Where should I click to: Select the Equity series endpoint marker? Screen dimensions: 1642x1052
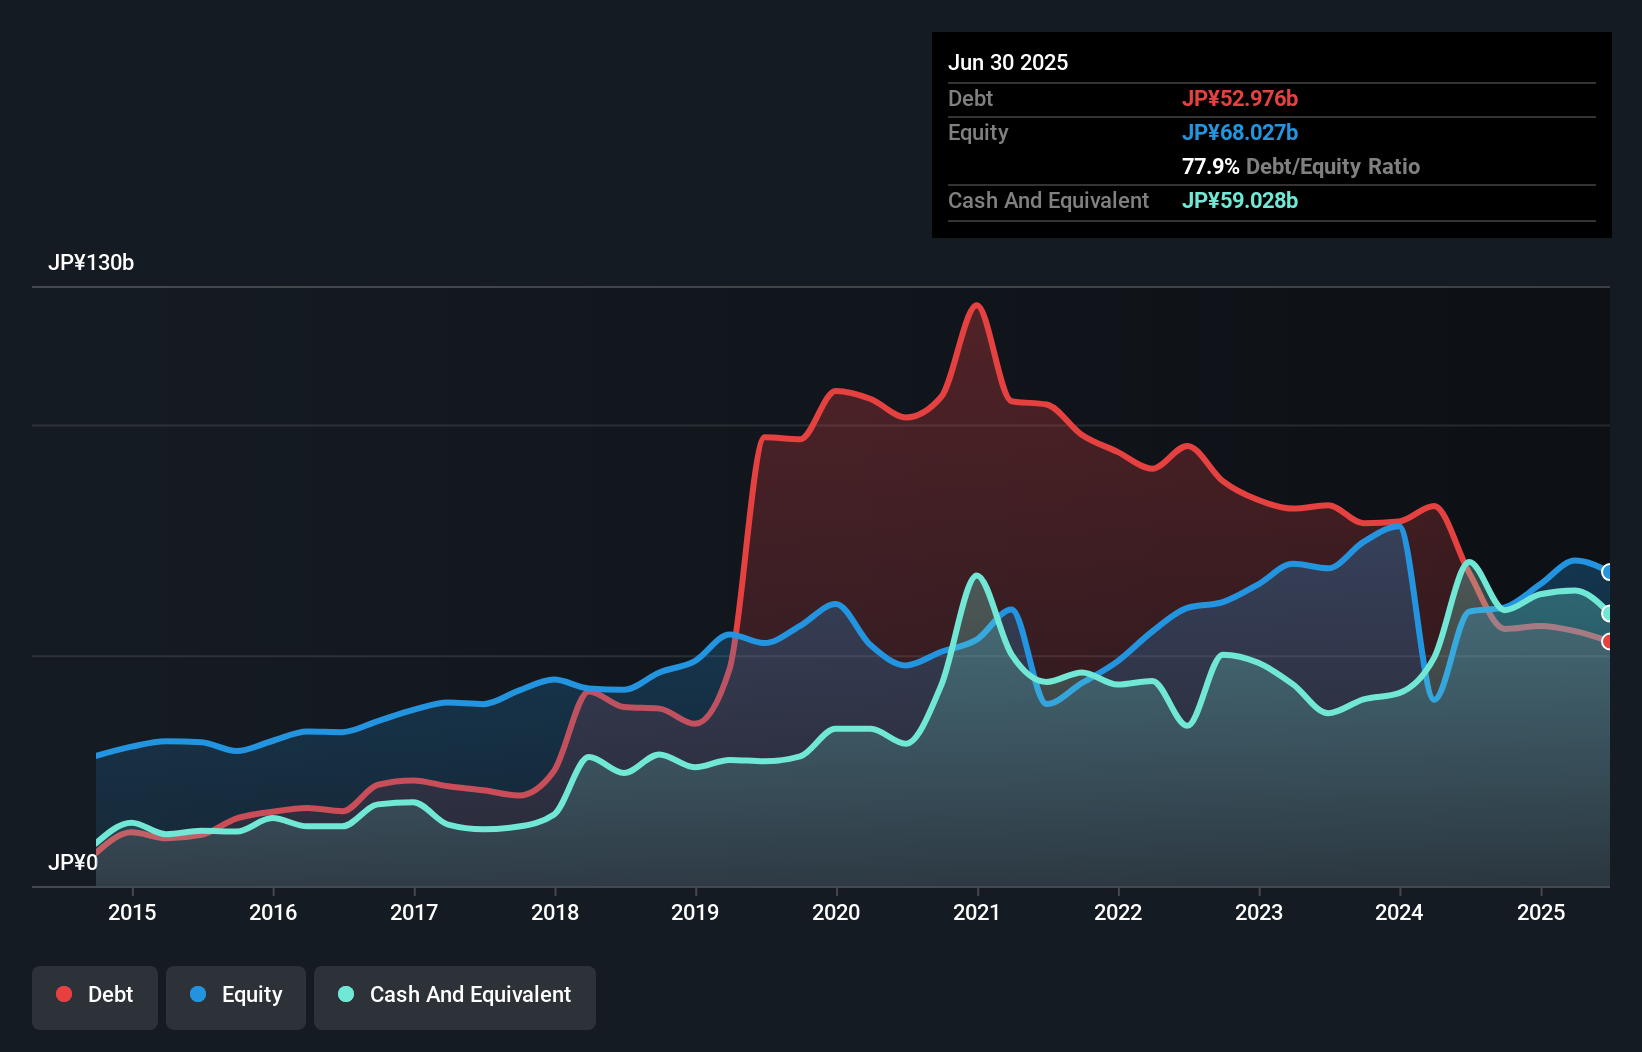[1607, 572]
